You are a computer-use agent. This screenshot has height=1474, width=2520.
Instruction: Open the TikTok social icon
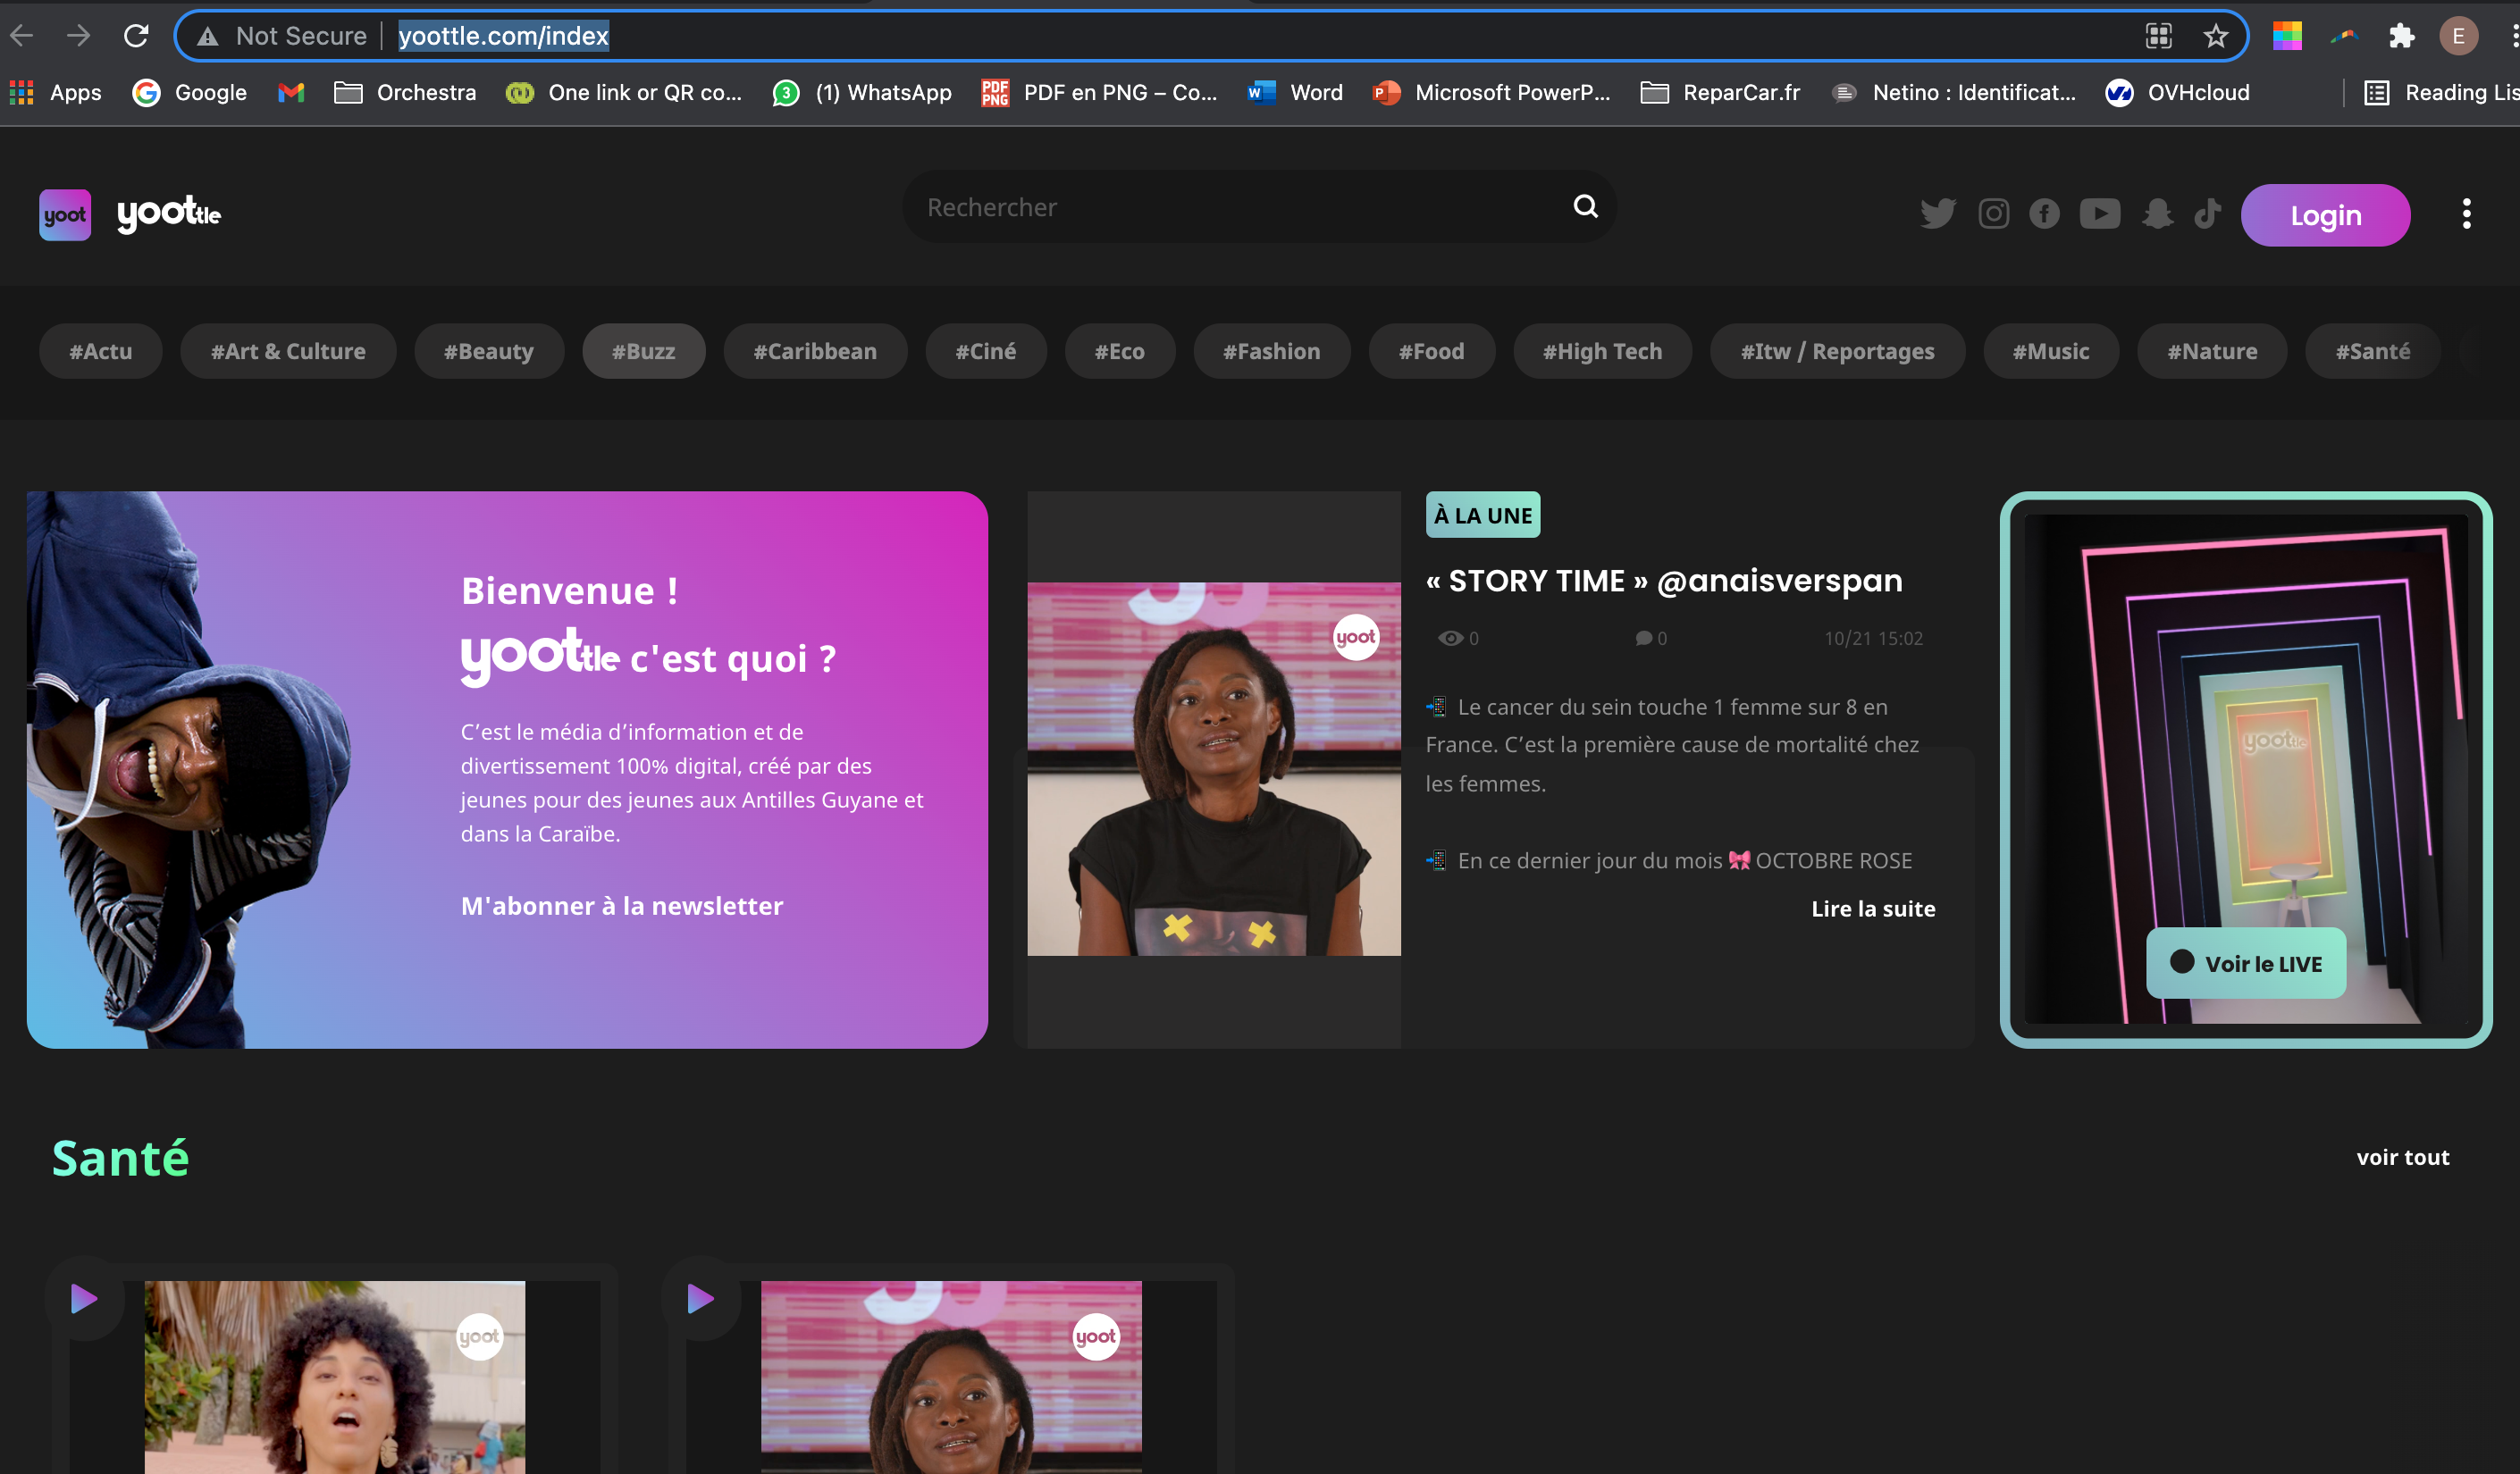(x=2207, y=214)
